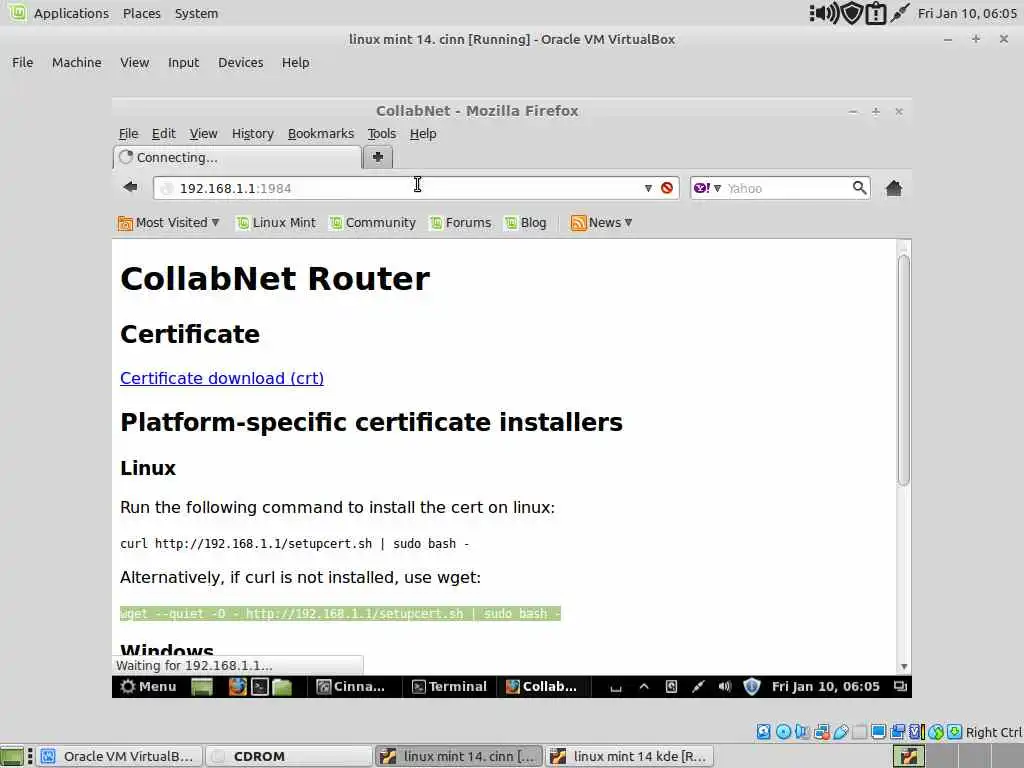
Task: Click VirtualBox network adapters status icon
Action: [822, 731]
